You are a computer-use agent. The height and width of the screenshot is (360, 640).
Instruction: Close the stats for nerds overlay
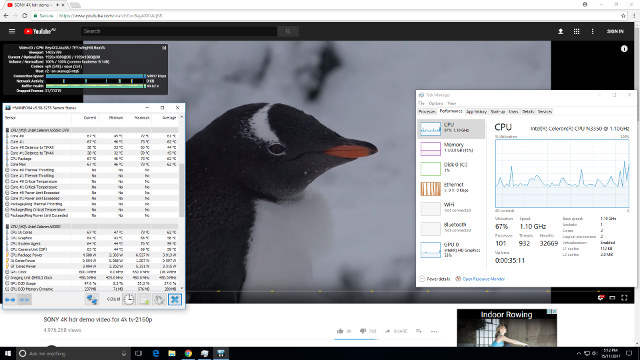point(164,48)
